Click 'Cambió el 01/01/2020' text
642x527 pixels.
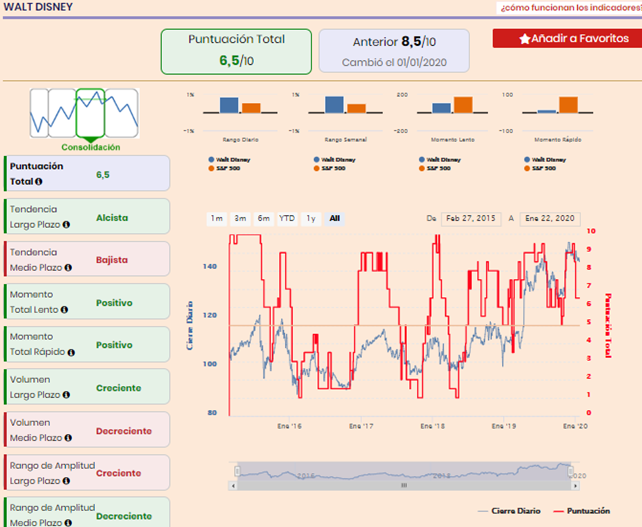pyautogui.click(x=394, y=63)
